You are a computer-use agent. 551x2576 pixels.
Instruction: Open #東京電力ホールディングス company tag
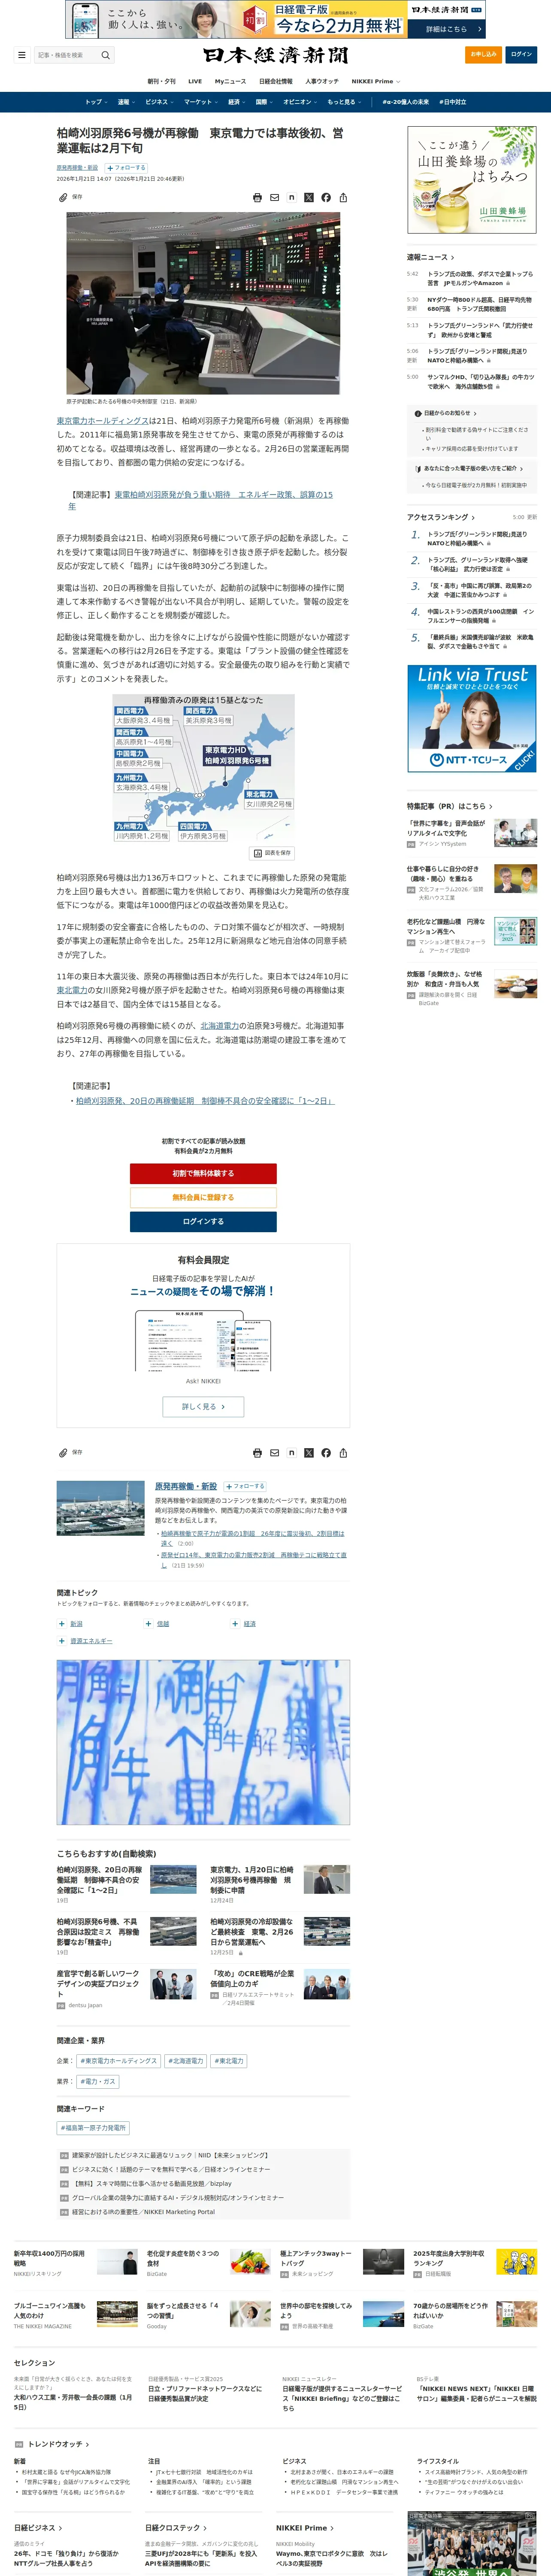pos(118,2061)
